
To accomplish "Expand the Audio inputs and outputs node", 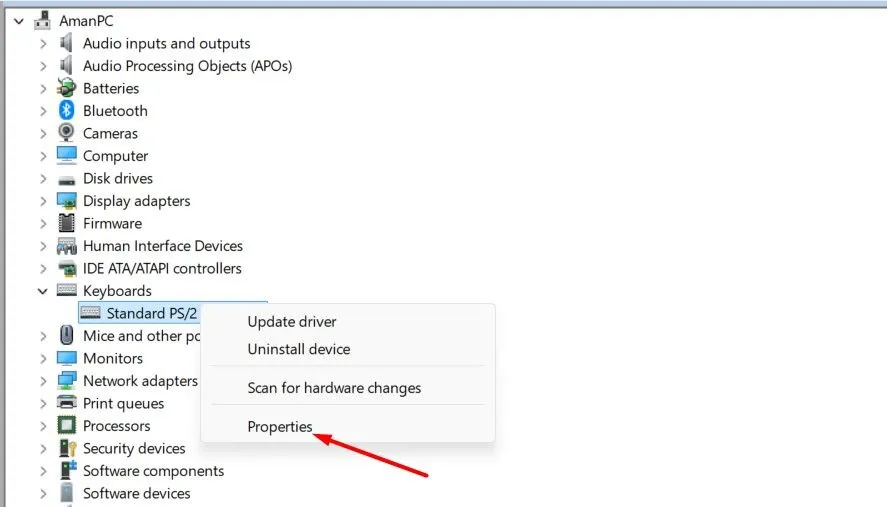I will 42,43.
